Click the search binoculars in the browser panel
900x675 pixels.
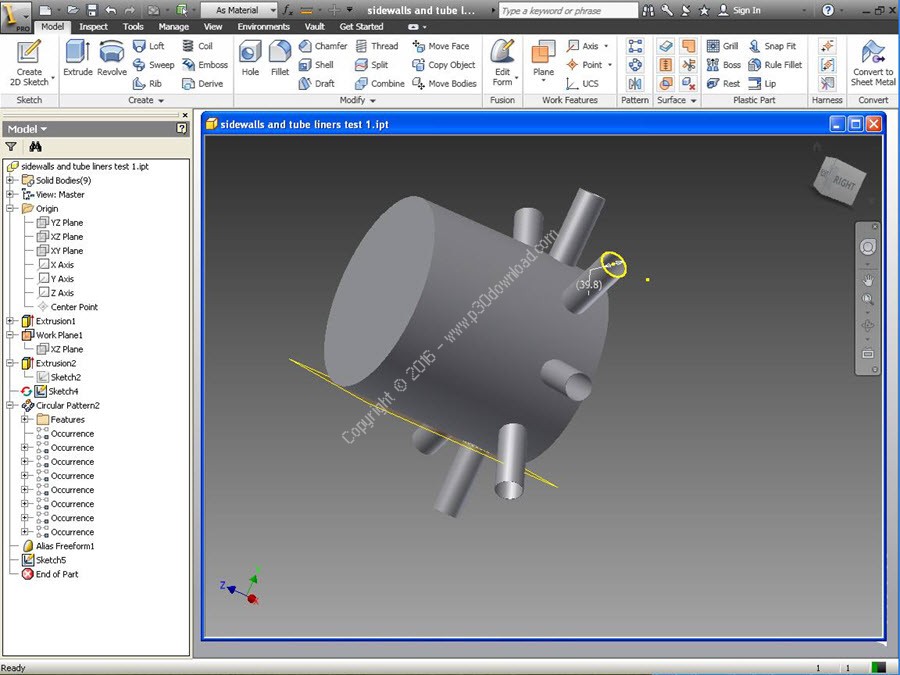(33, 146)
